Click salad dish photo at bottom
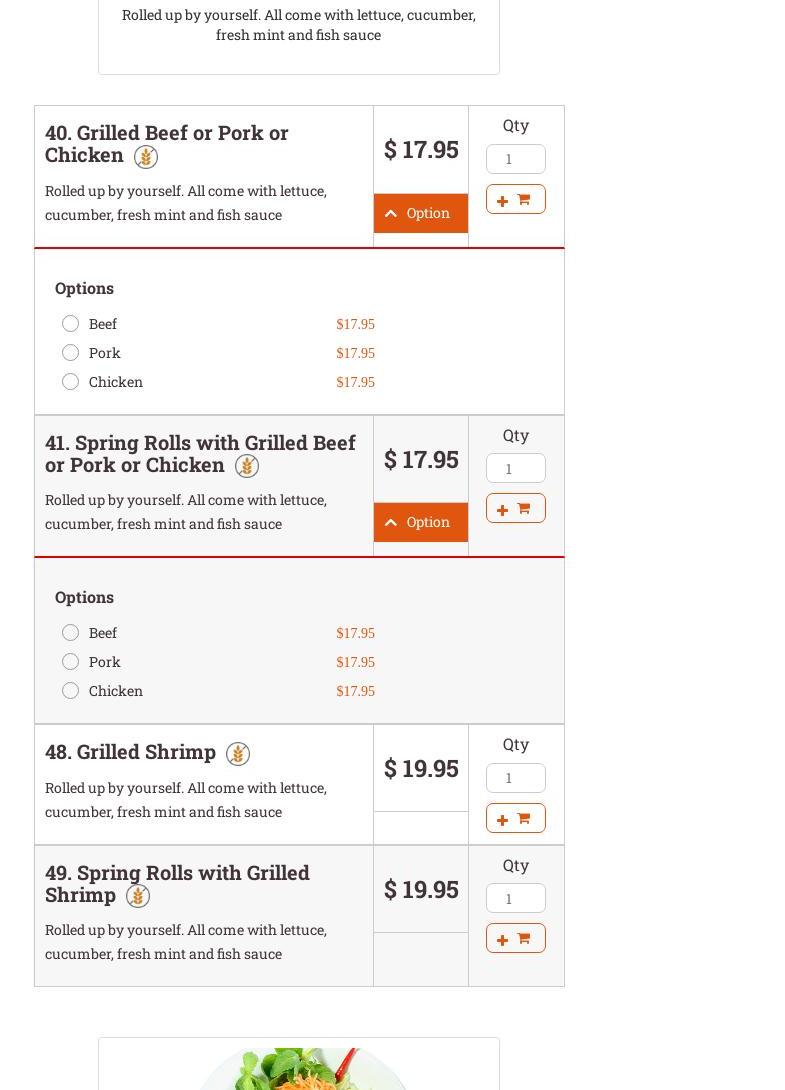The height and width of the screenshot is (1090, 785). coord(300,1068)
